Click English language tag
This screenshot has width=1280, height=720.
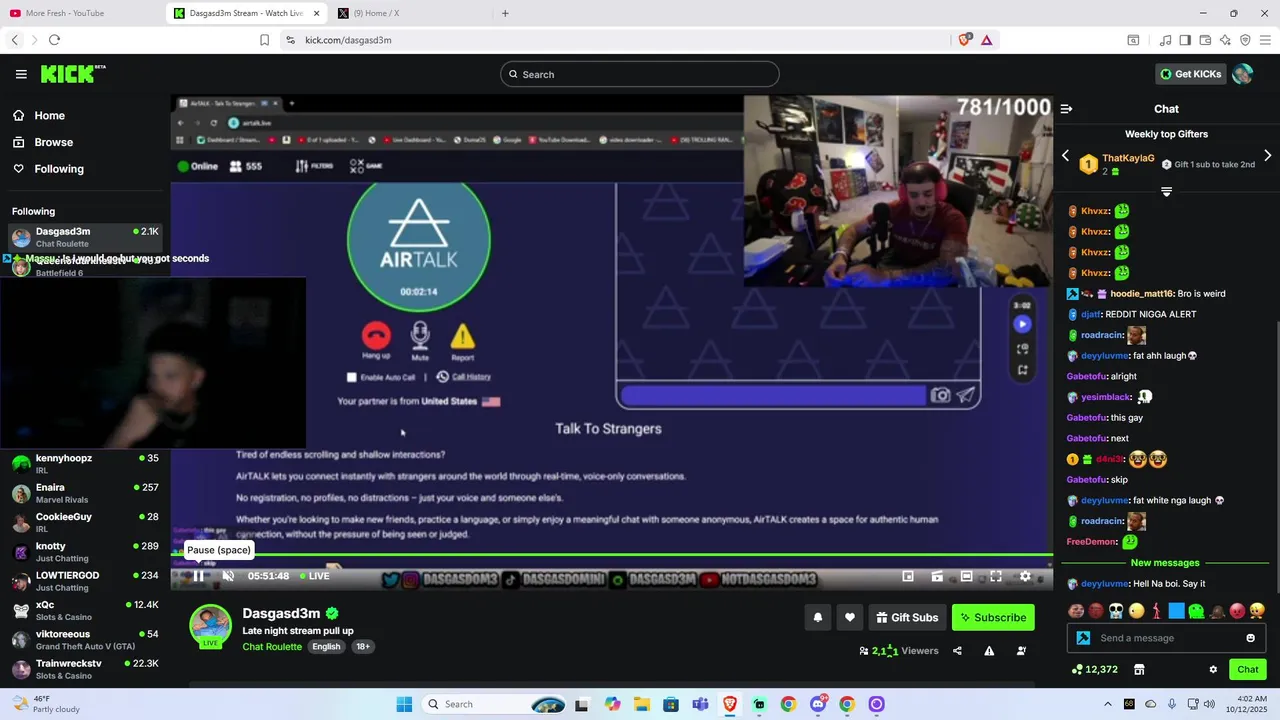[326, 647]
